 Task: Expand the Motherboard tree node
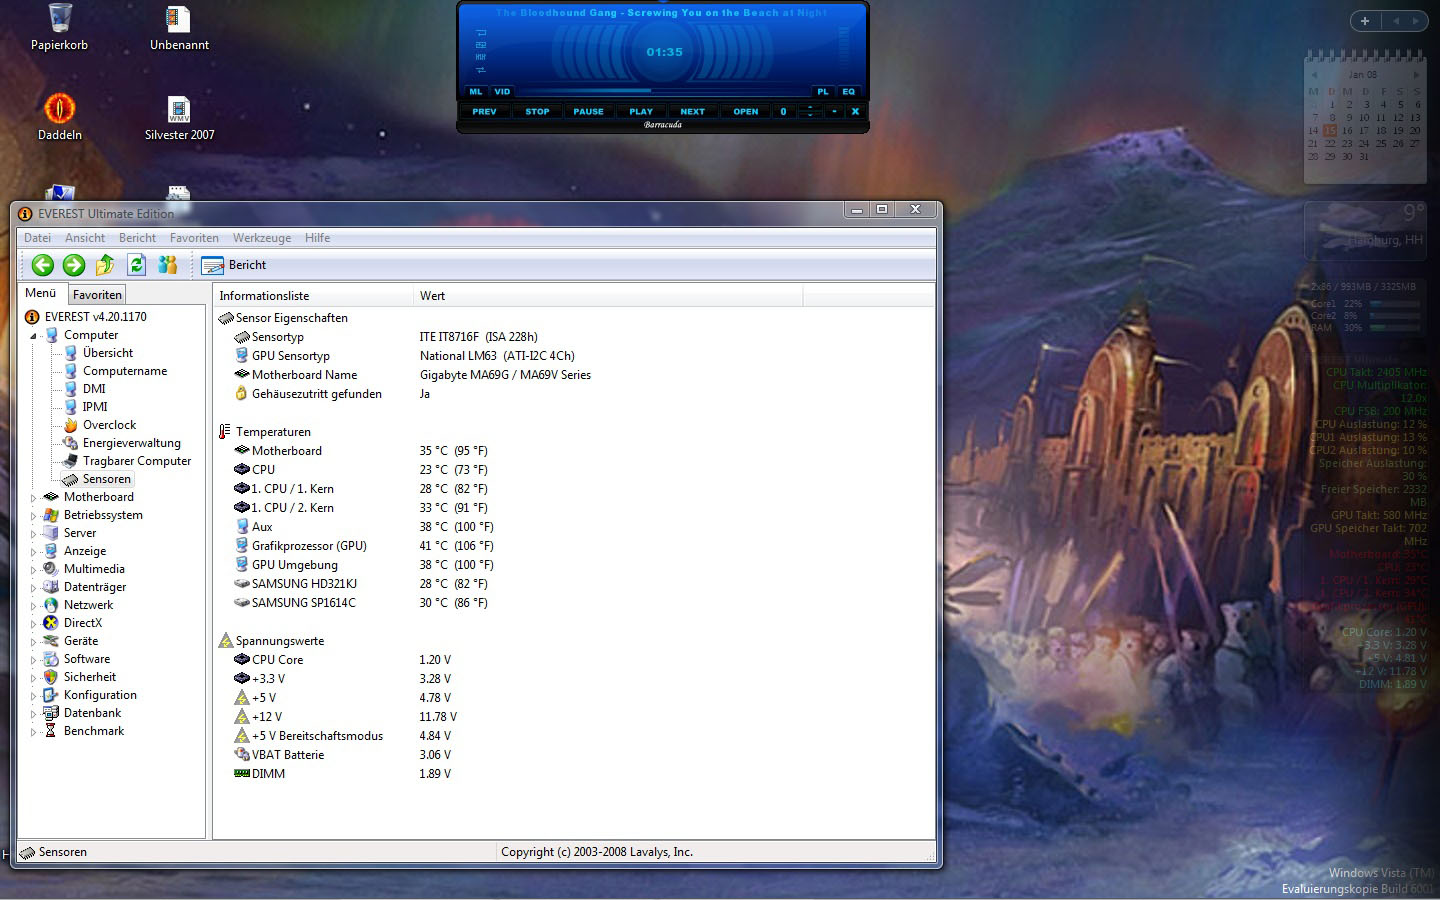click(x=33, y=498)
